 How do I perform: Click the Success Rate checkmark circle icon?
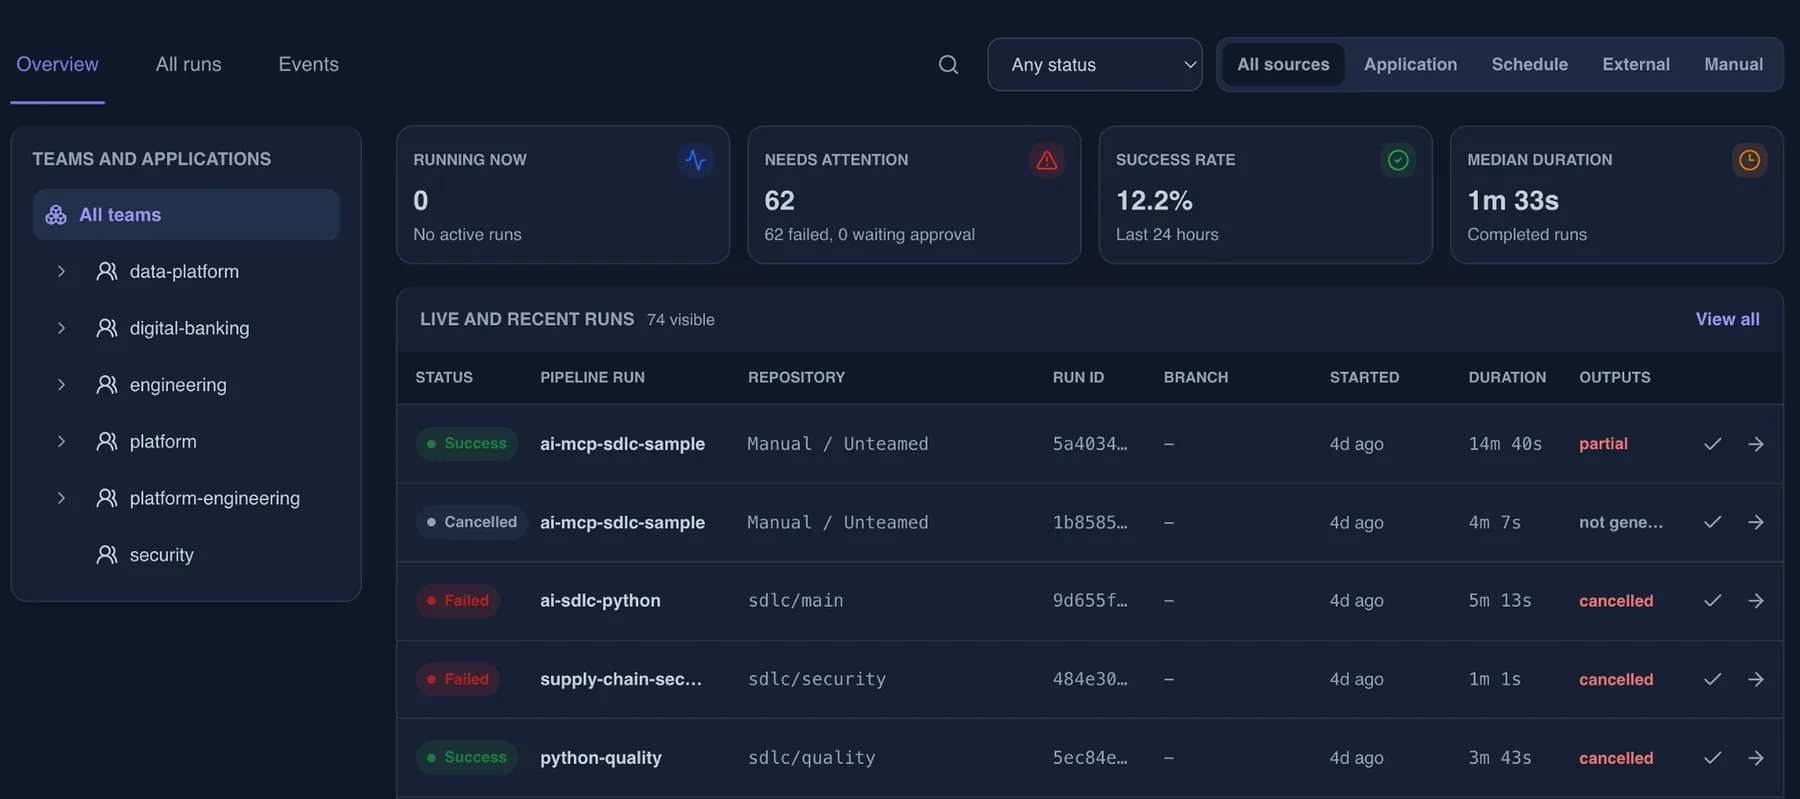(1398, 160)
